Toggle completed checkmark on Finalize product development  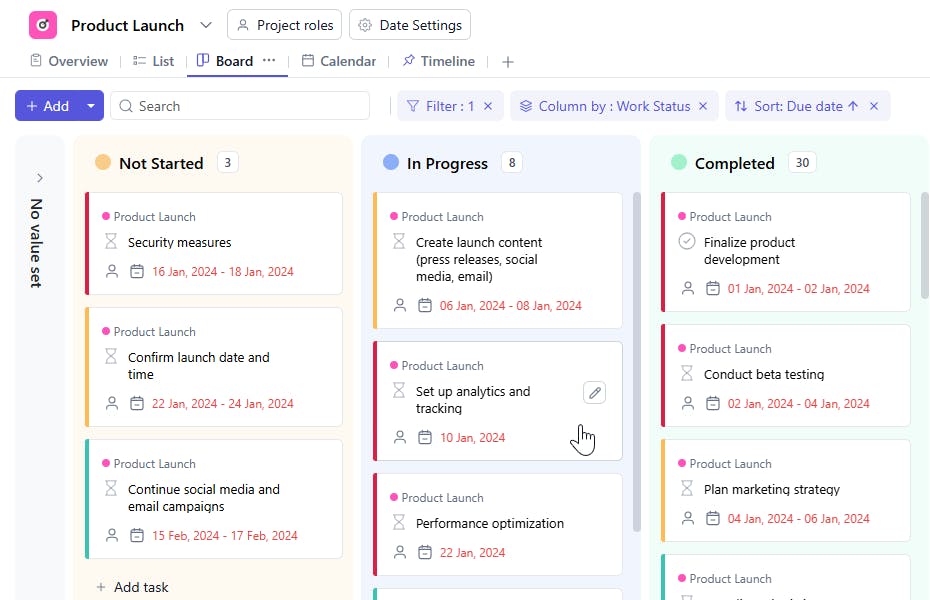(687, 242)
